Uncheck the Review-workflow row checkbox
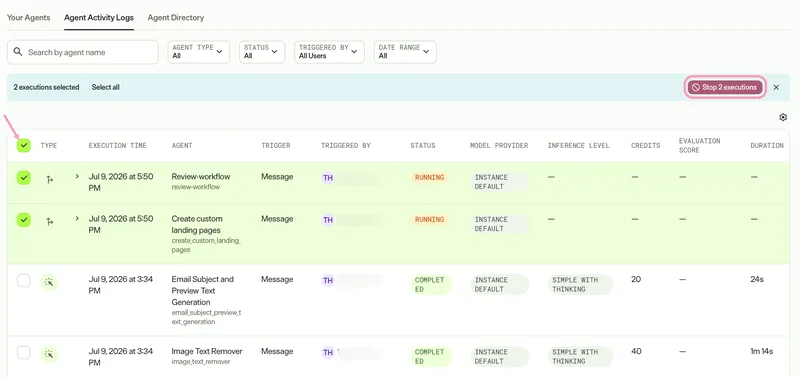 [24, 178]
